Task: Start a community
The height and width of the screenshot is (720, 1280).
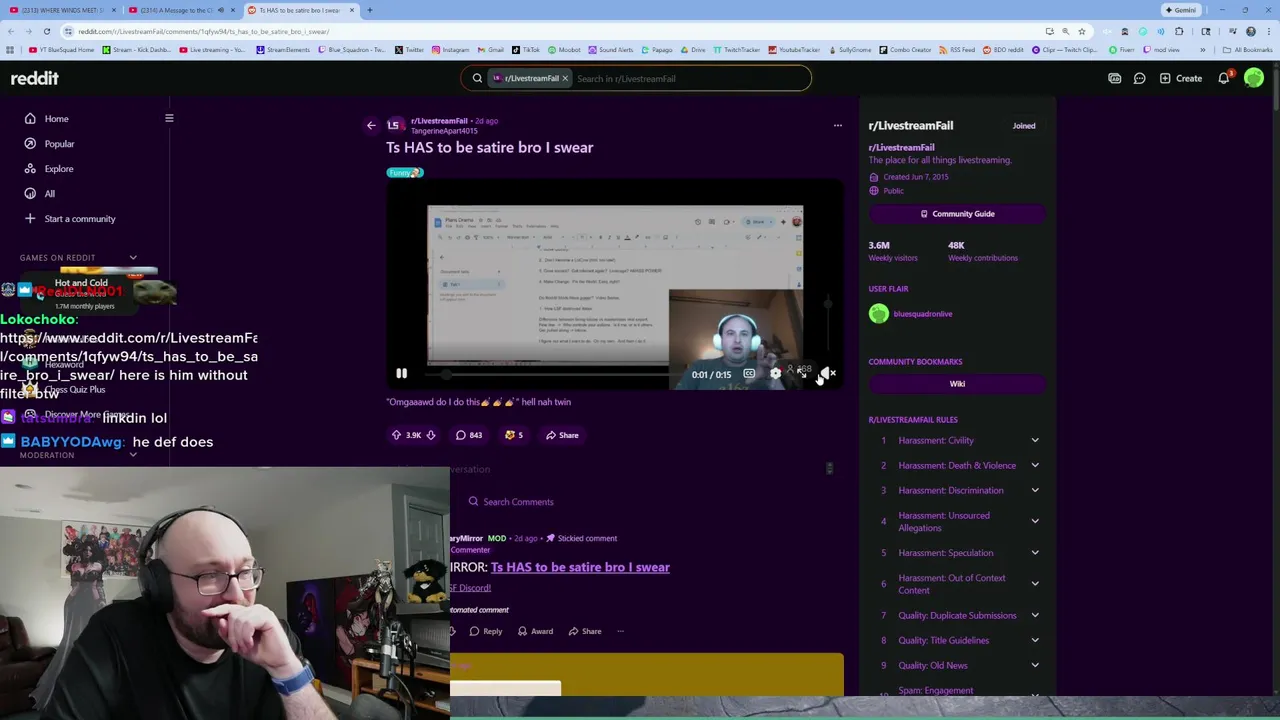Action: coord(80,219)
